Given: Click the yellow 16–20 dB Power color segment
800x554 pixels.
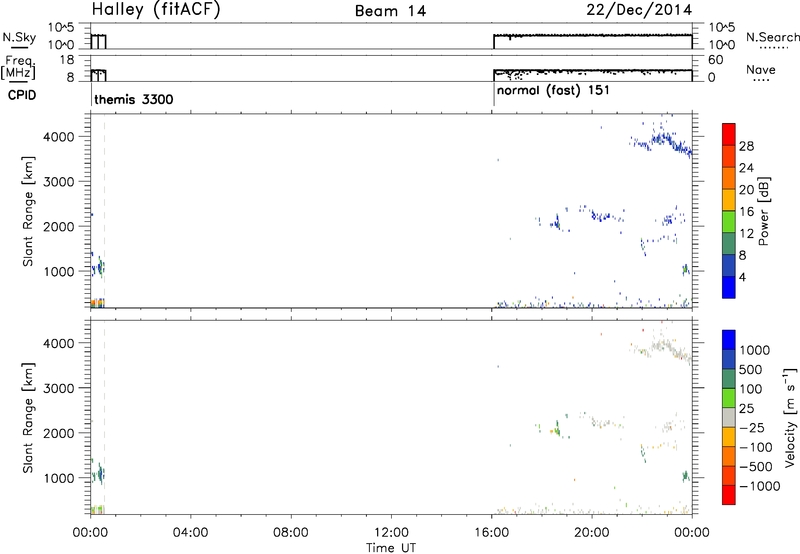Looking at the screenshot, I should click(729, 200).
